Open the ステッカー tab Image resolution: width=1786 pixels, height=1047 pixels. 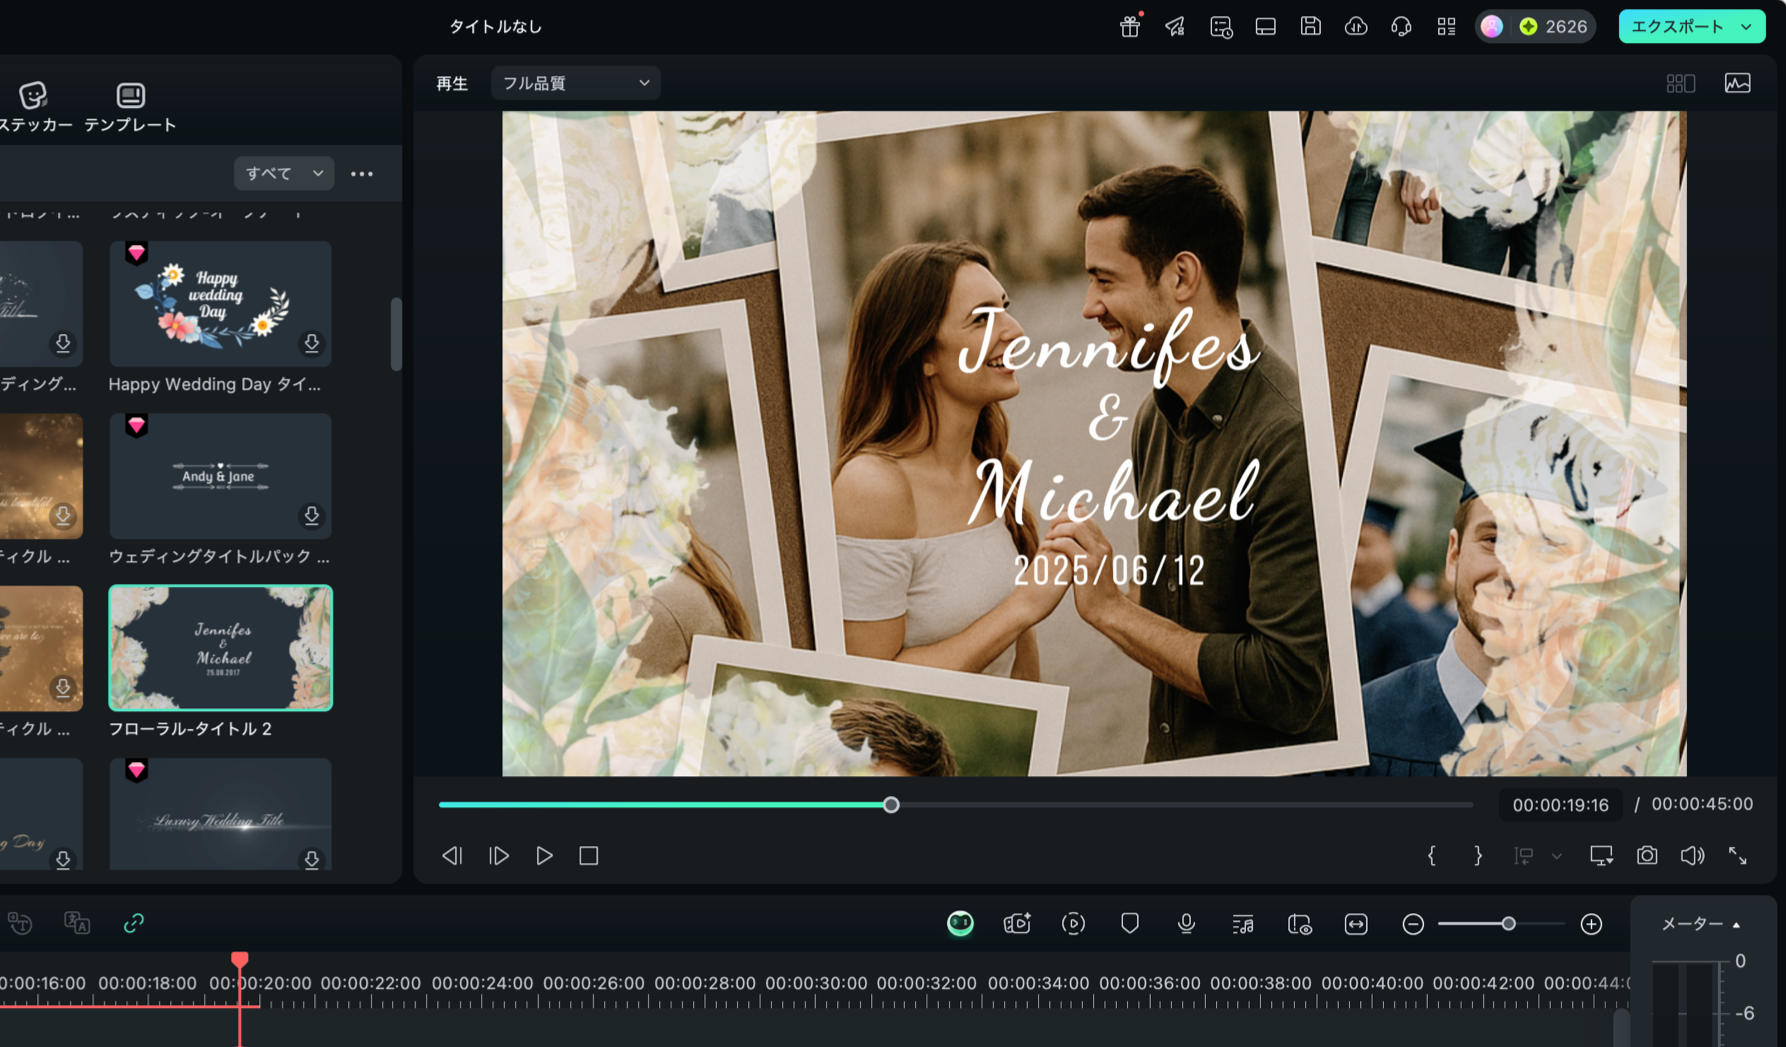click(36, 107)
